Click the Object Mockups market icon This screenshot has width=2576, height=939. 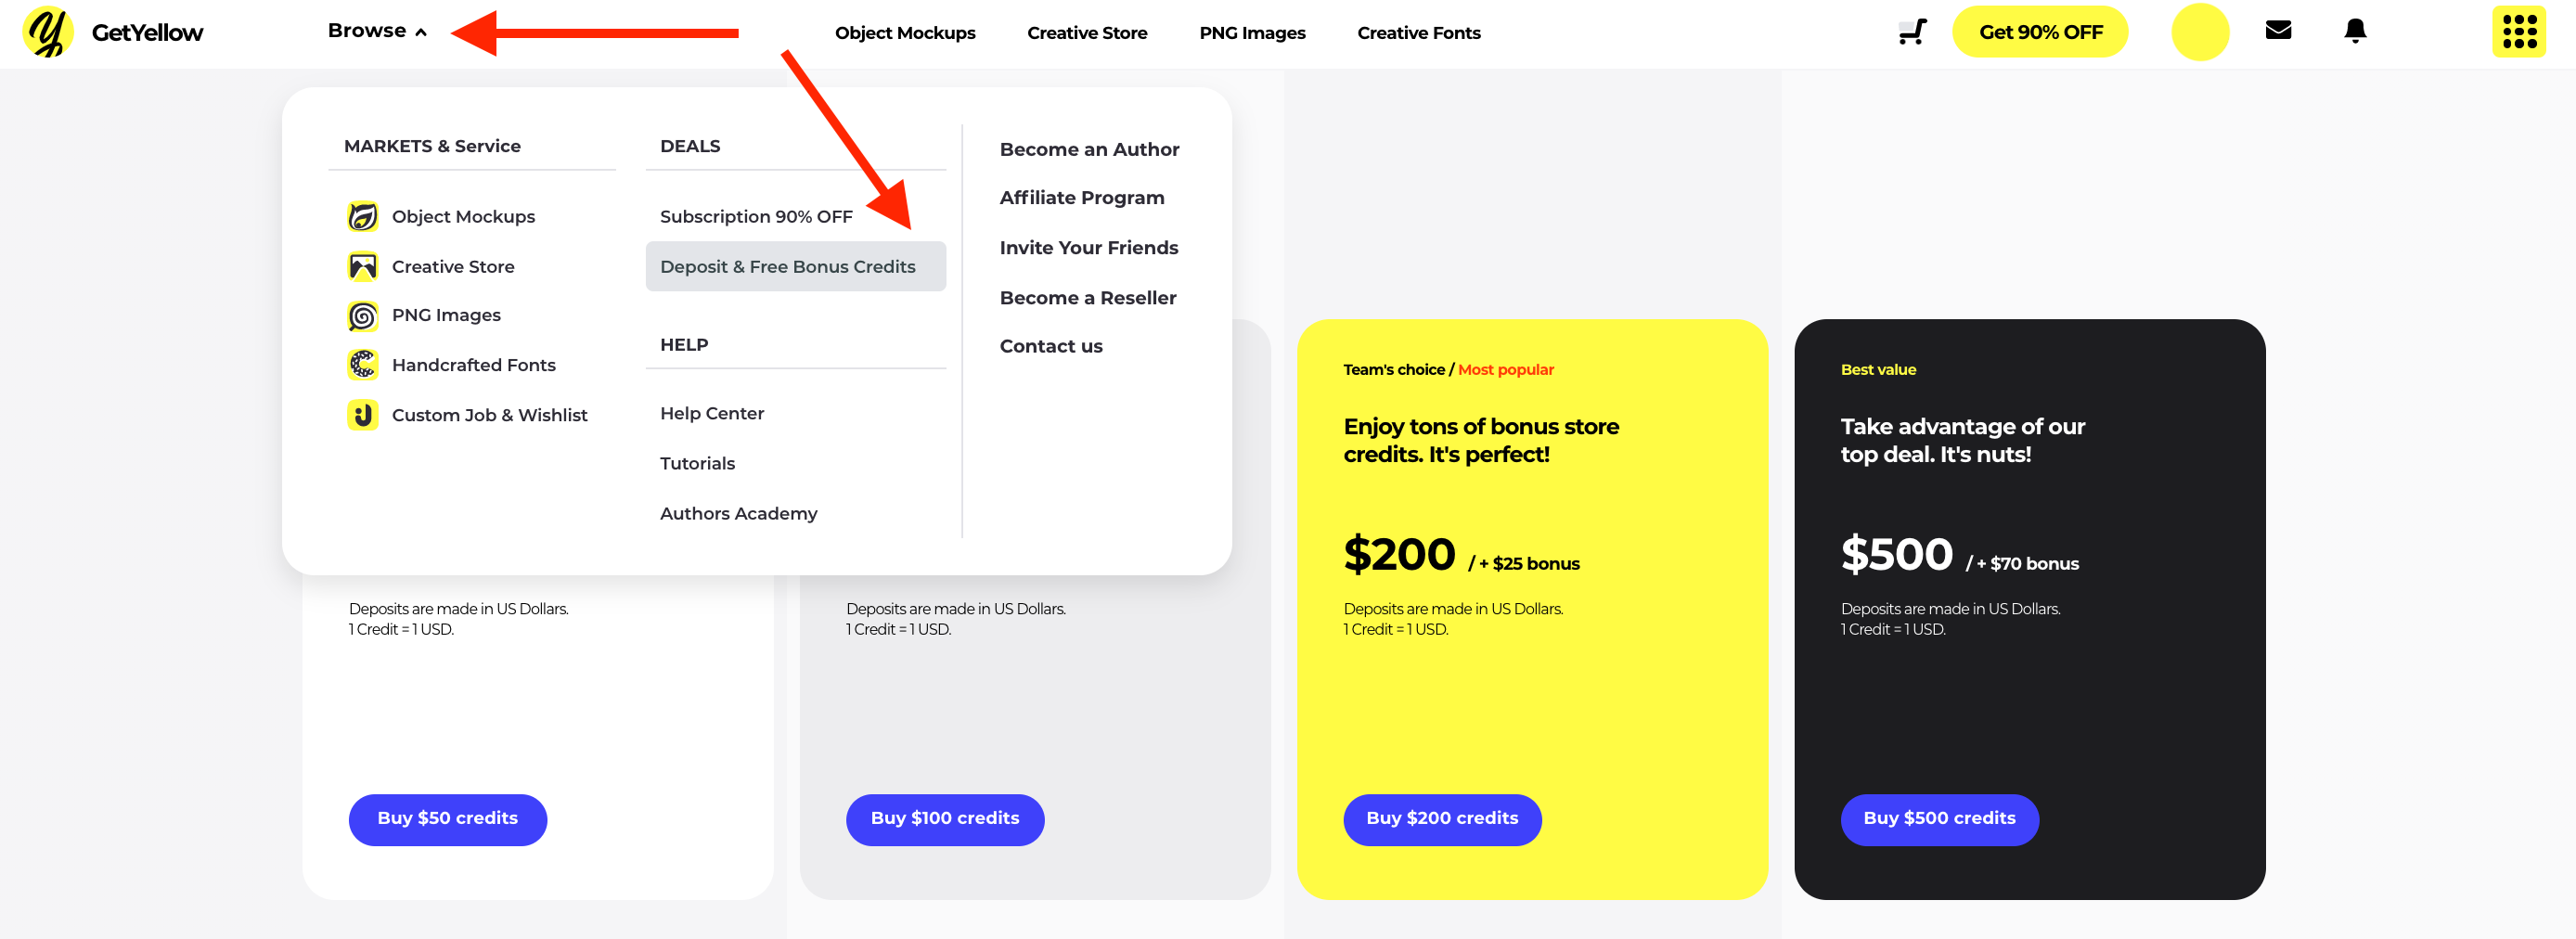pyautogui.click(x=362, y=216)
